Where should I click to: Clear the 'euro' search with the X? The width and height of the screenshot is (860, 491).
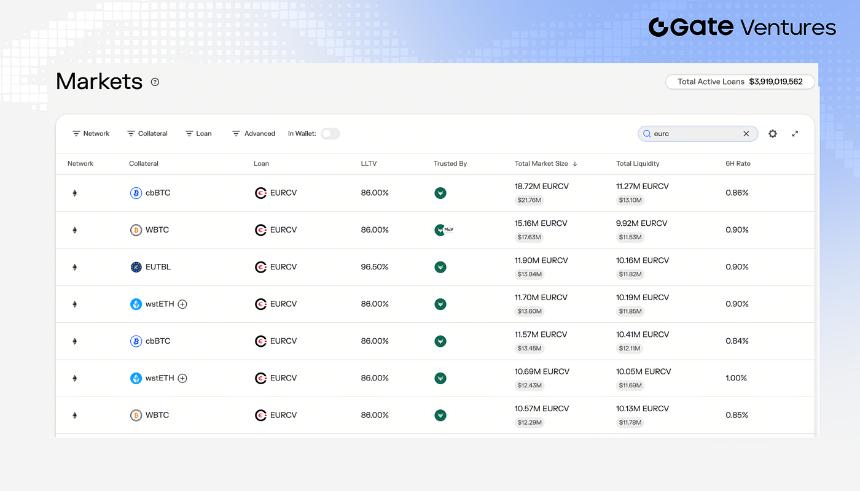tap(746, 133)
